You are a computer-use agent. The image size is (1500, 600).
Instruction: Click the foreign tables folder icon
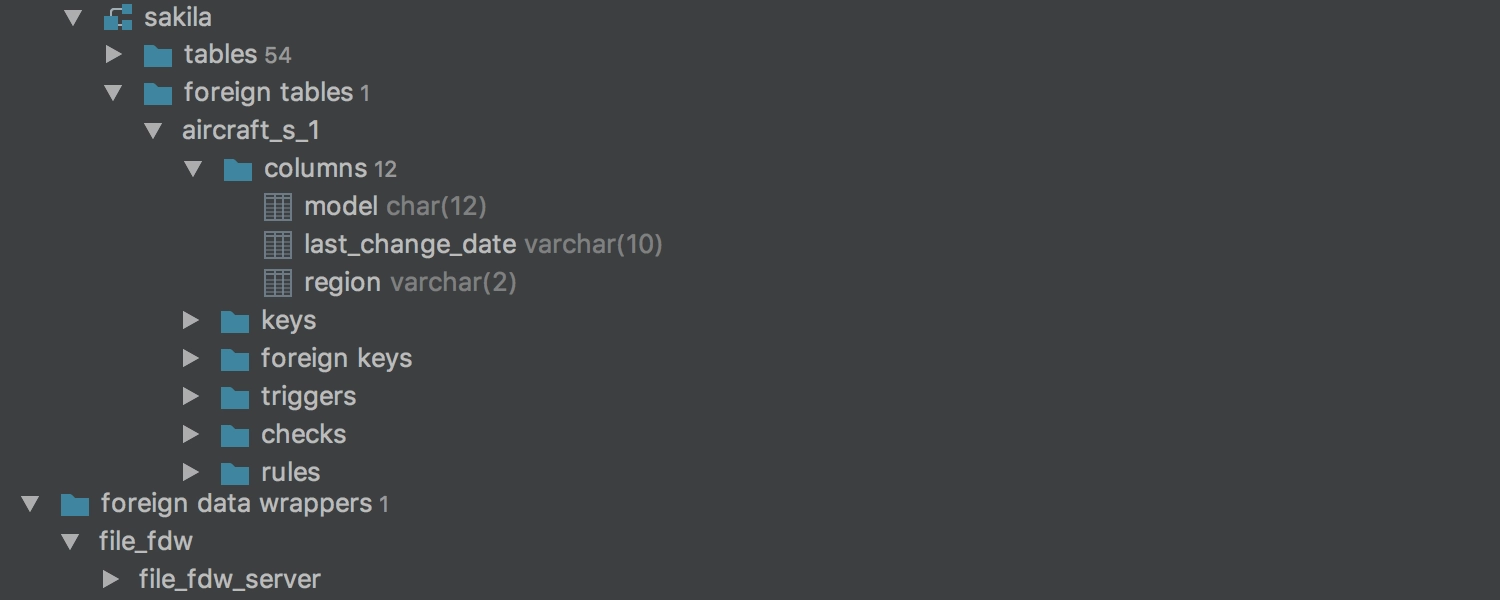tap(158, 93)
